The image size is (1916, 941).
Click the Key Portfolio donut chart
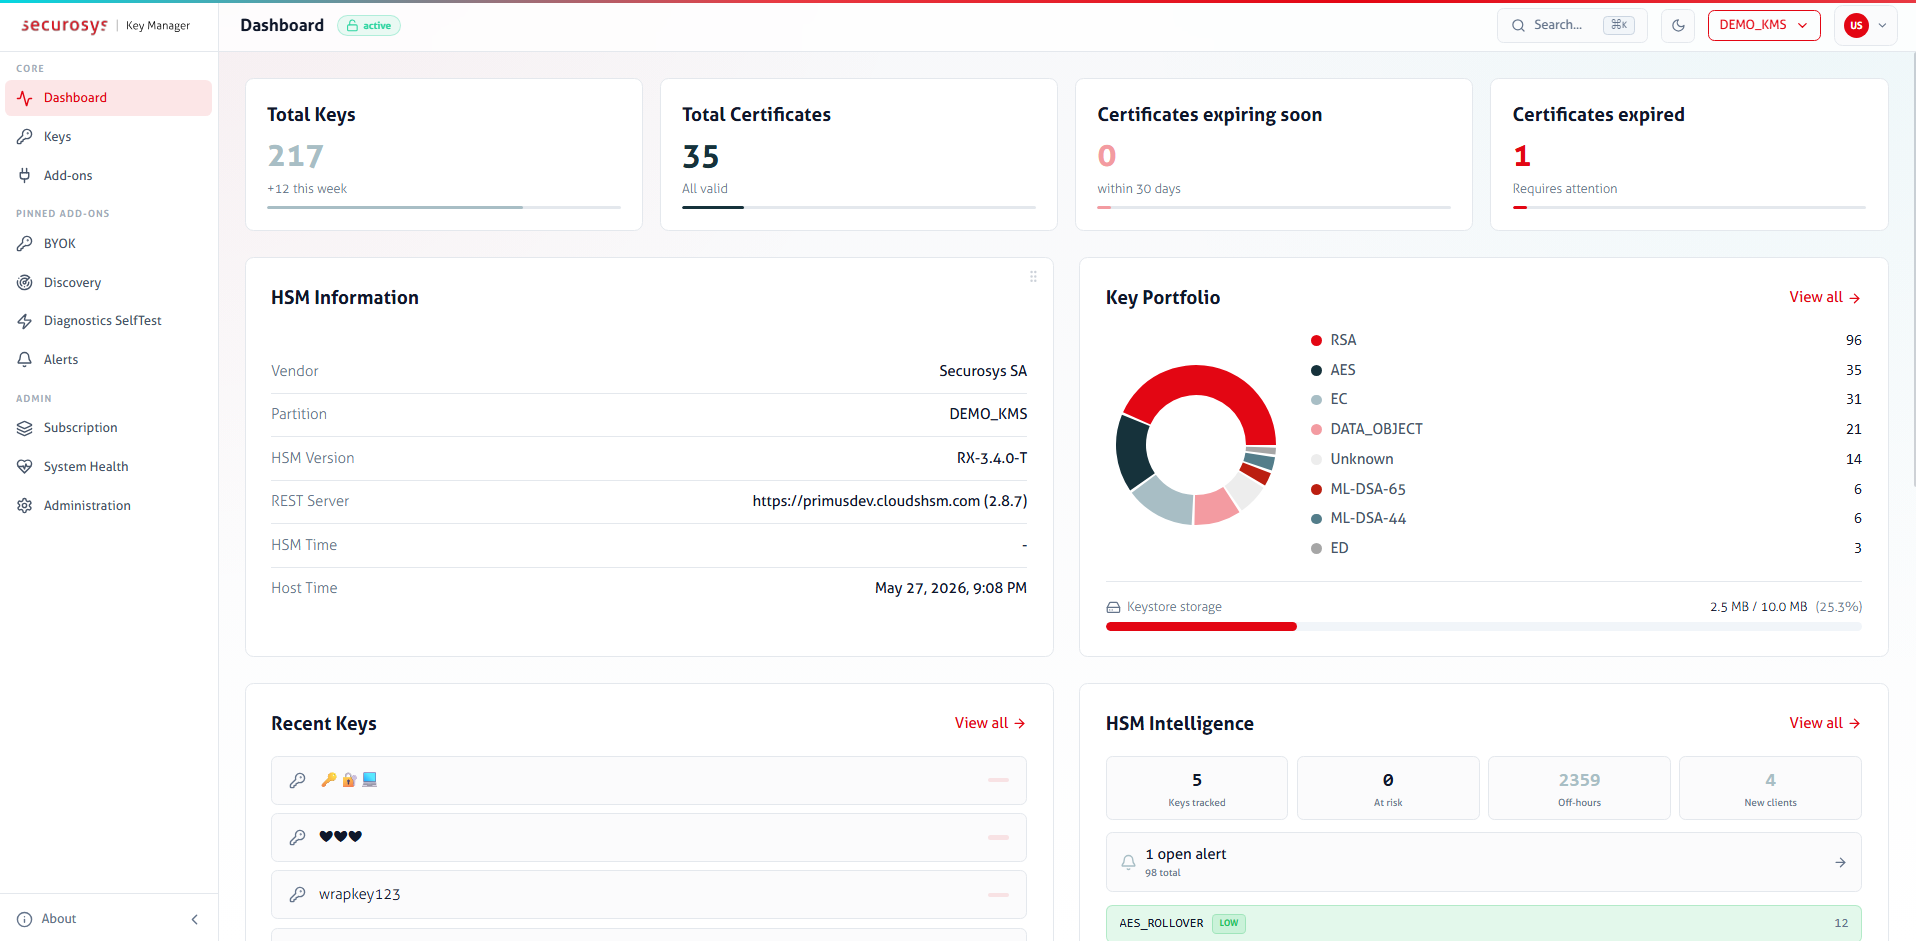1196,445
